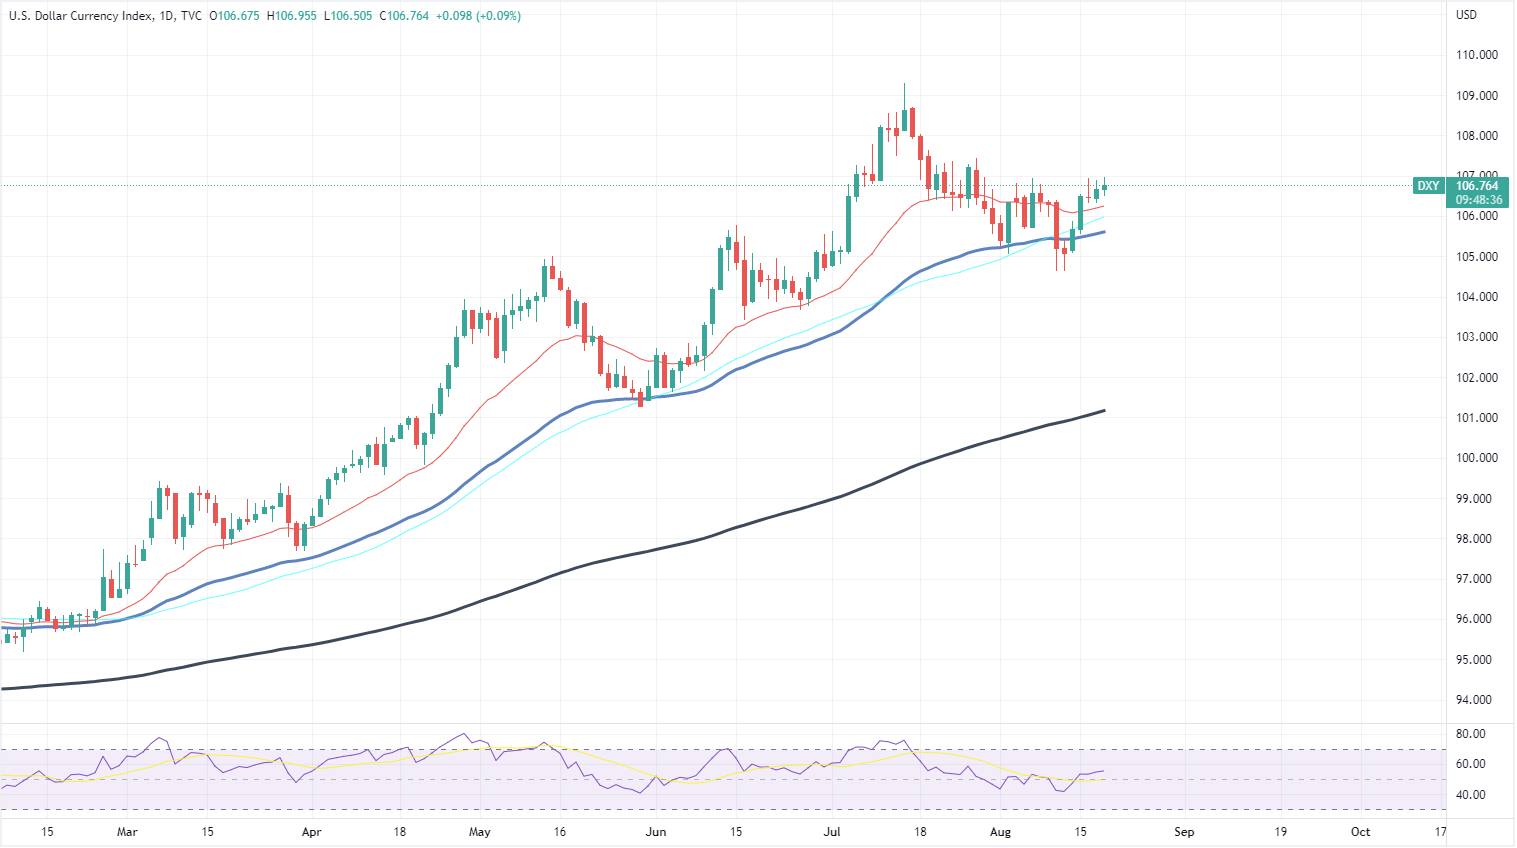Click the Mar label on the time axis

tap(127, 832)
